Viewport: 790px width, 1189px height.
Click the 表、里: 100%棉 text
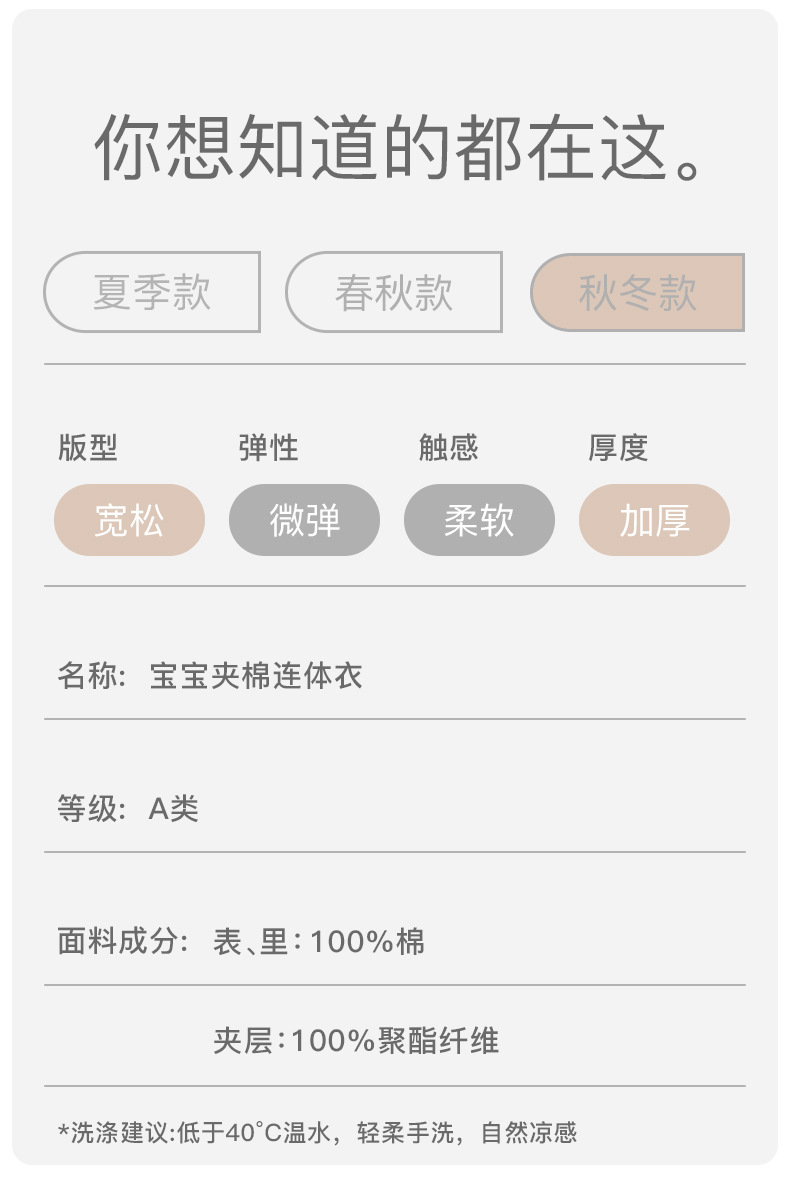click(319, 942)
